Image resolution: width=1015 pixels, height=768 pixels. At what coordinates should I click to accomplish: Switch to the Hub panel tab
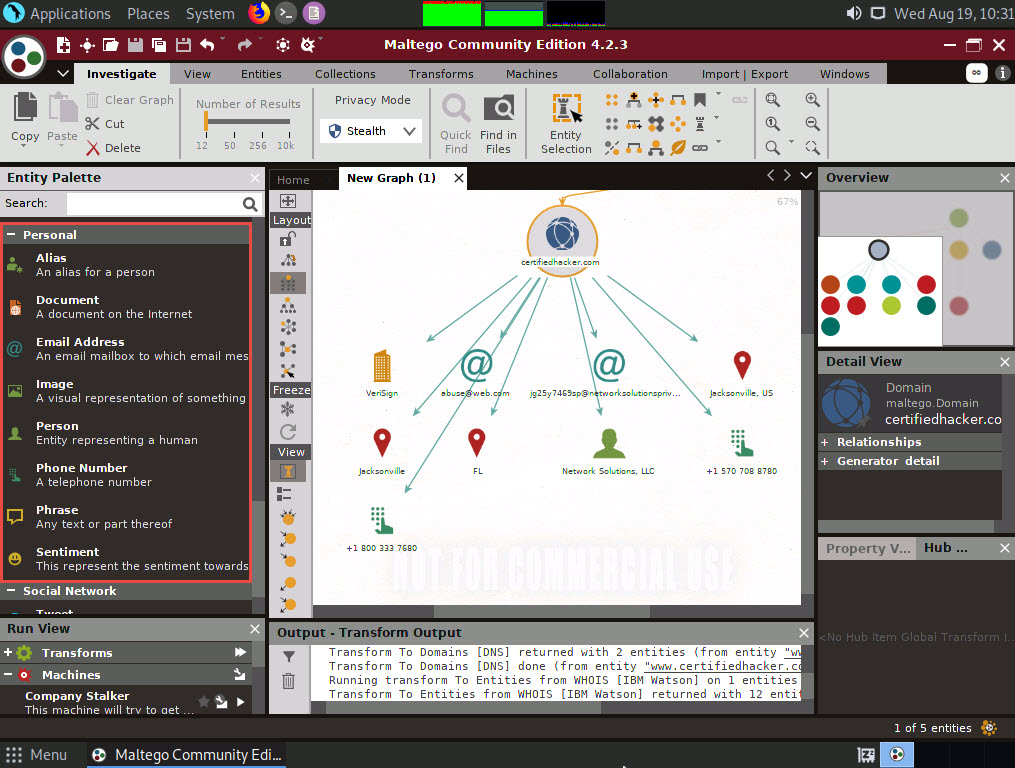tap(946, 548)
